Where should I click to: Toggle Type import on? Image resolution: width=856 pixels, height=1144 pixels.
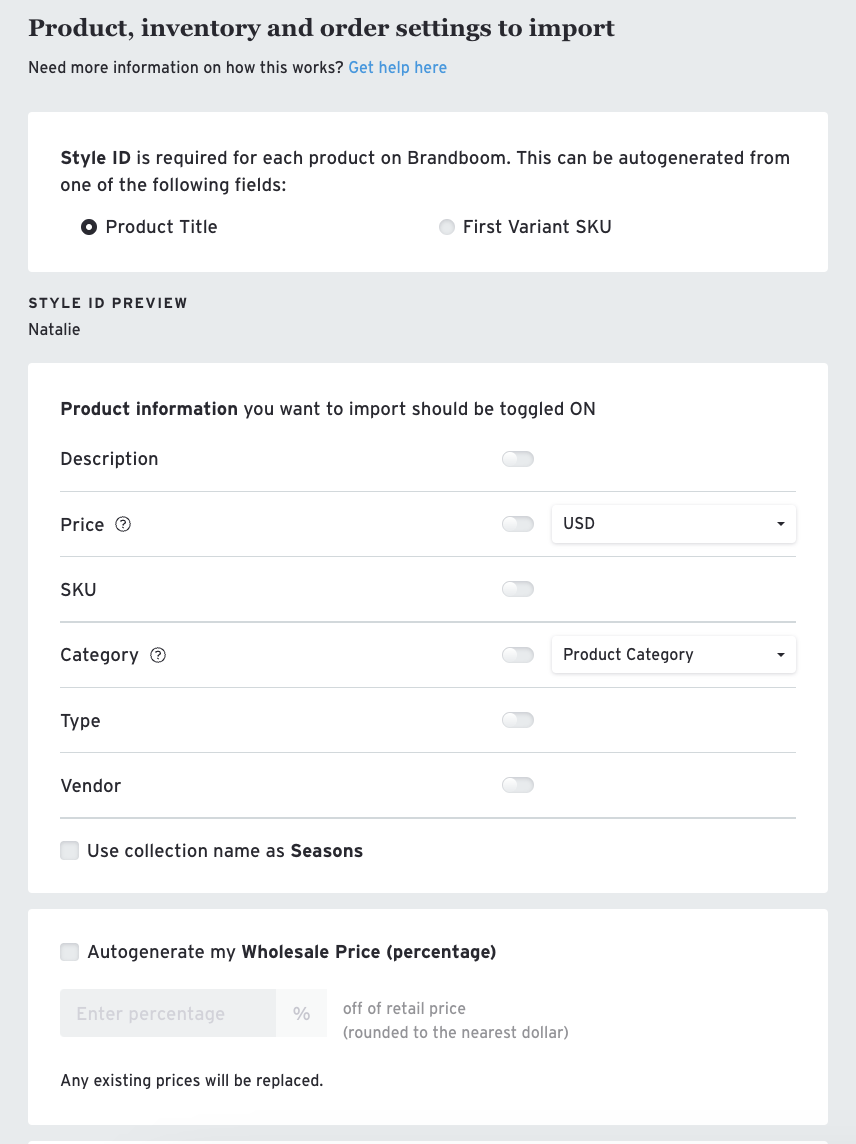point(518,719)
